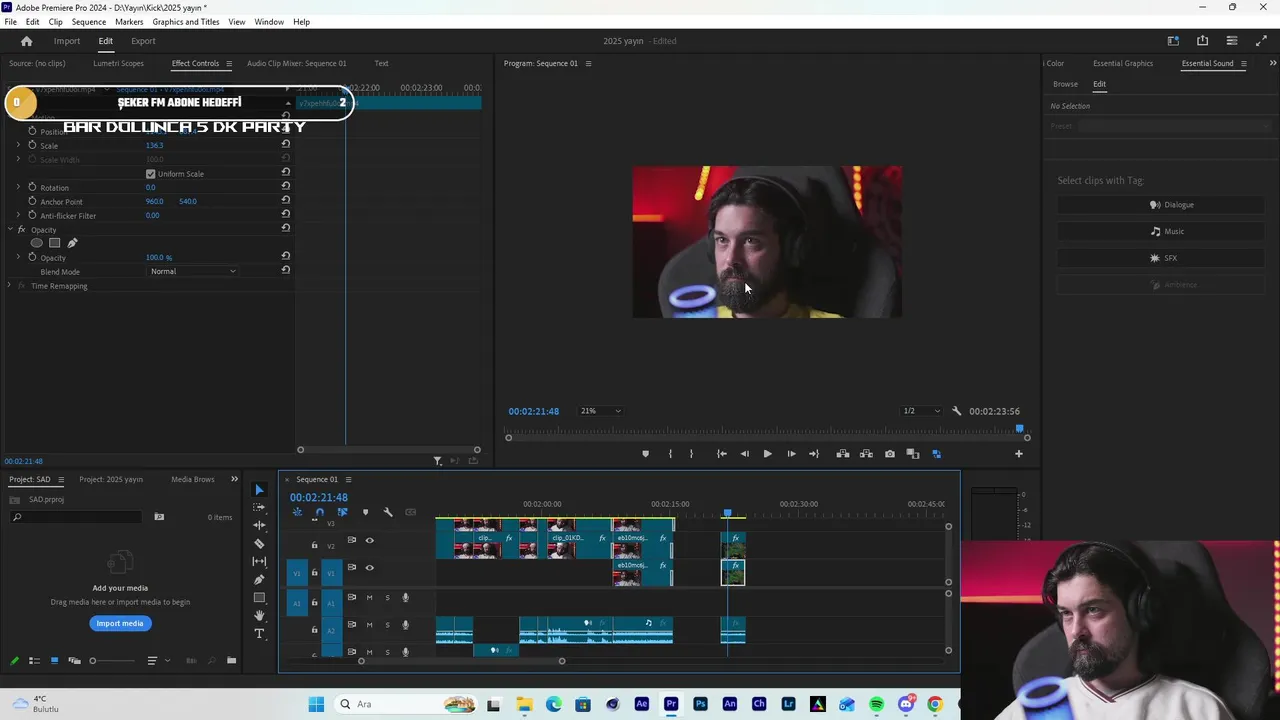Select the Ripple Edit tool
1280x720 pixels.
(x=259, y=525)
